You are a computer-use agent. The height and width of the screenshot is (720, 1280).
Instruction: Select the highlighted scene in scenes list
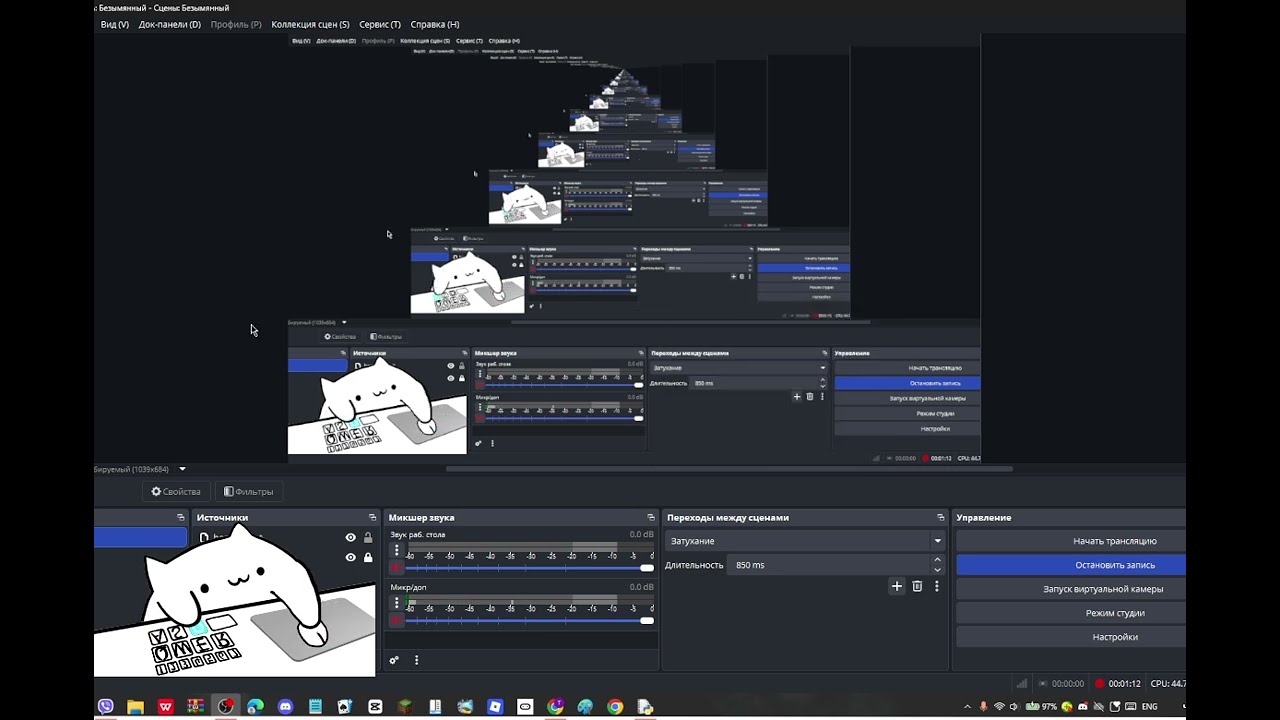pyautogui.click(x=140, y=538)
